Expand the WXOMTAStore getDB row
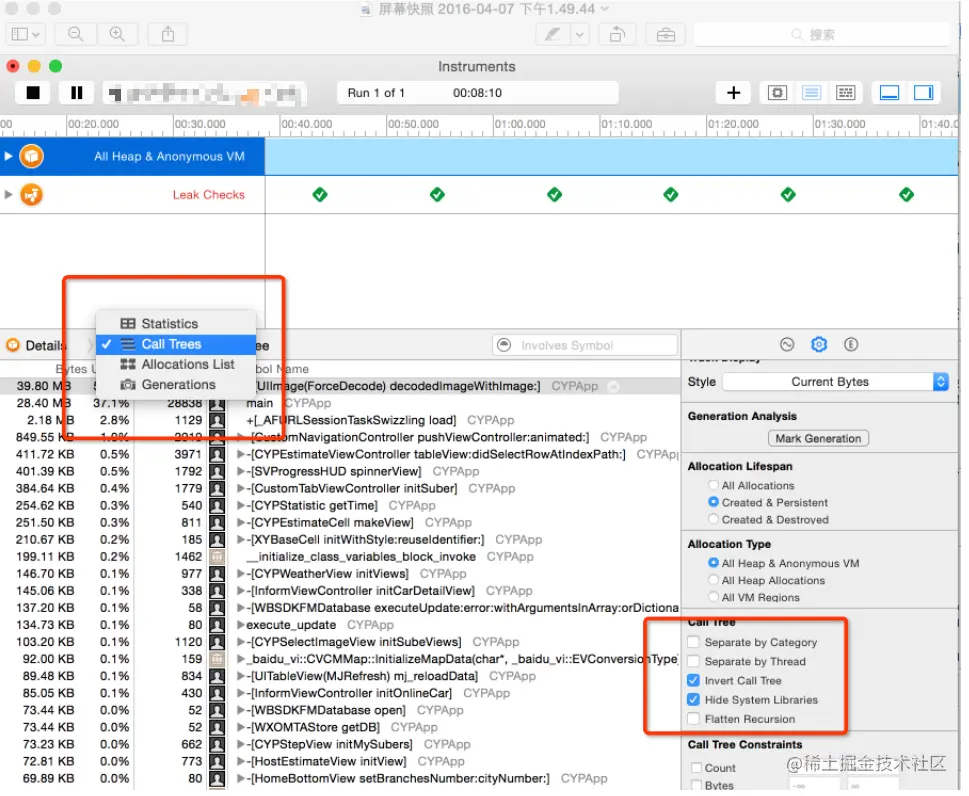The width and height of the screenshot is (969, 796). coord(241,727)
